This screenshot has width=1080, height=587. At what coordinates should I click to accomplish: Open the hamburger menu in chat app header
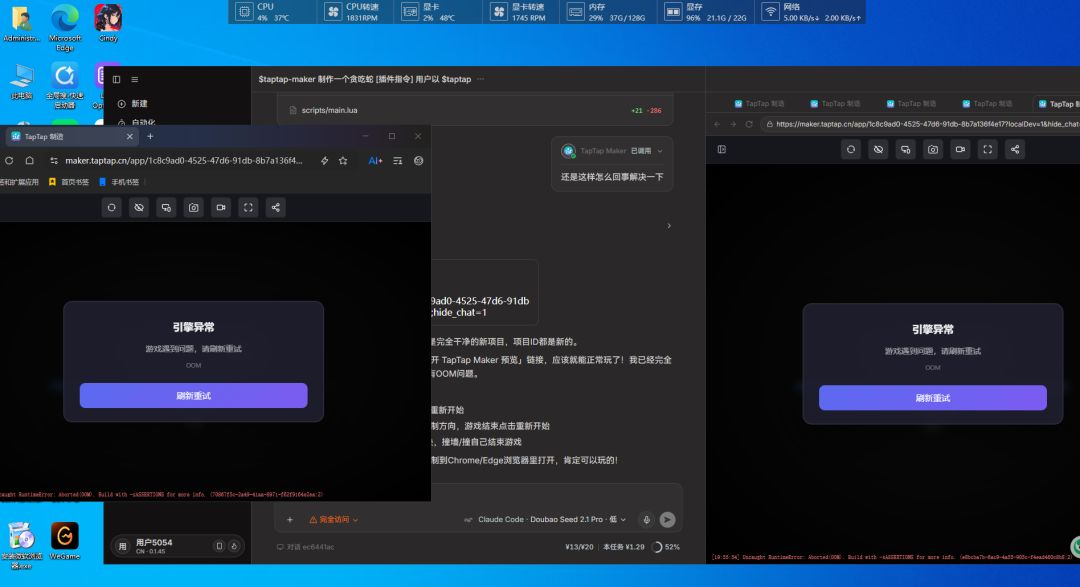134,79
